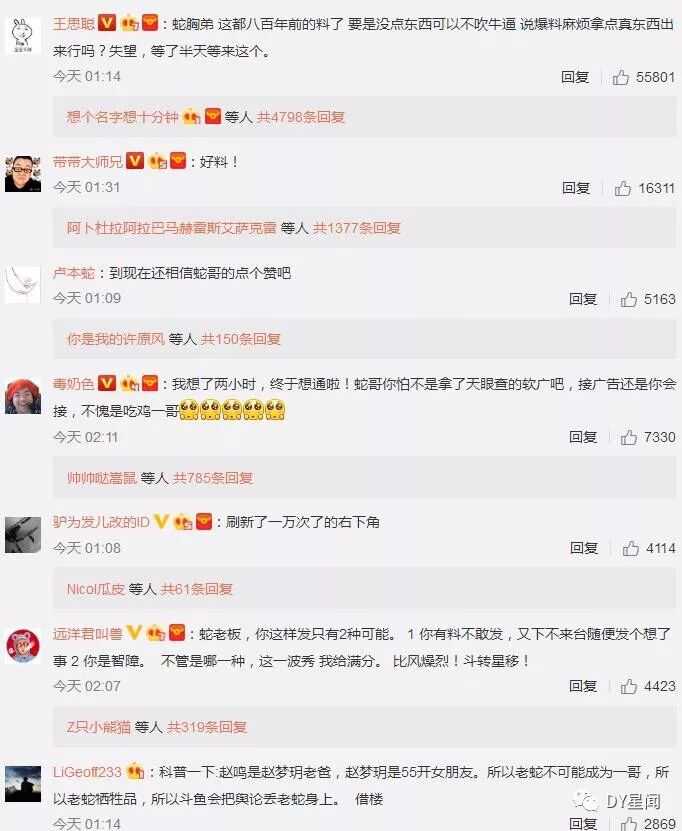Click thumbs-up icon beside 16311 likes
The width and height of the screenshot is (682, 831).
[623, 189]
